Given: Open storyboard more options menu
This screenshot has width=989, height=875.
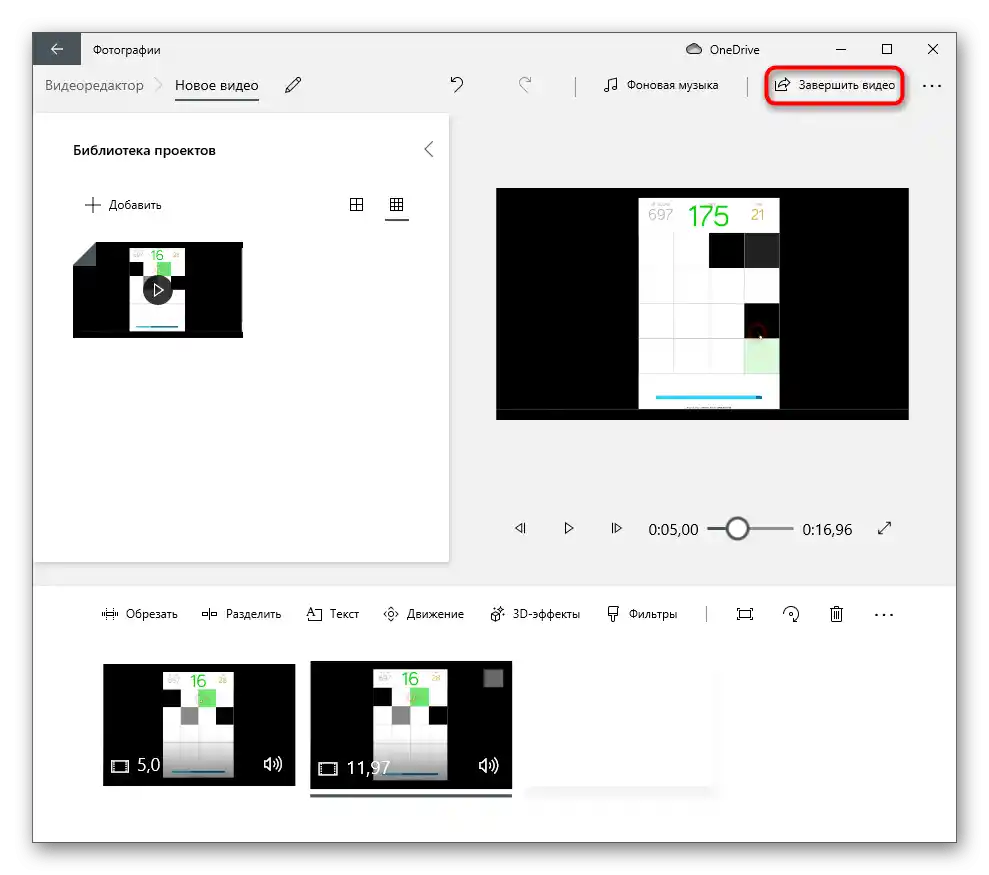Looking at the screenshot, I should [x=884, y=614].
